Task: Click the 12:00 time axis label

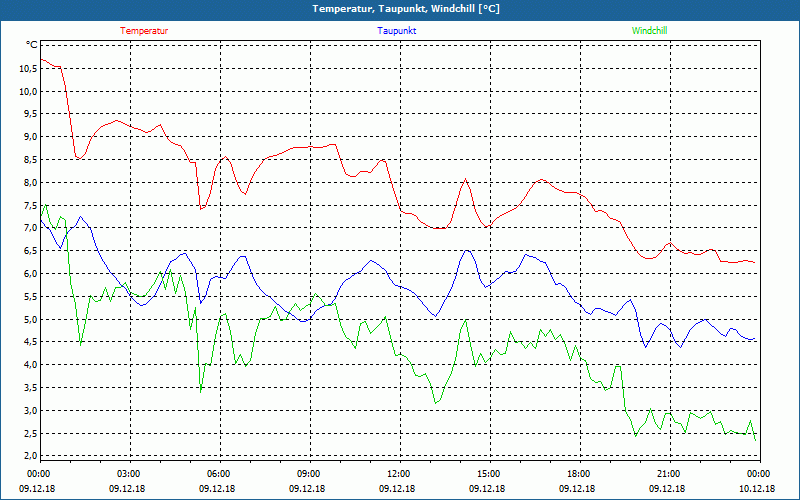Action: [x=398, y=474]
